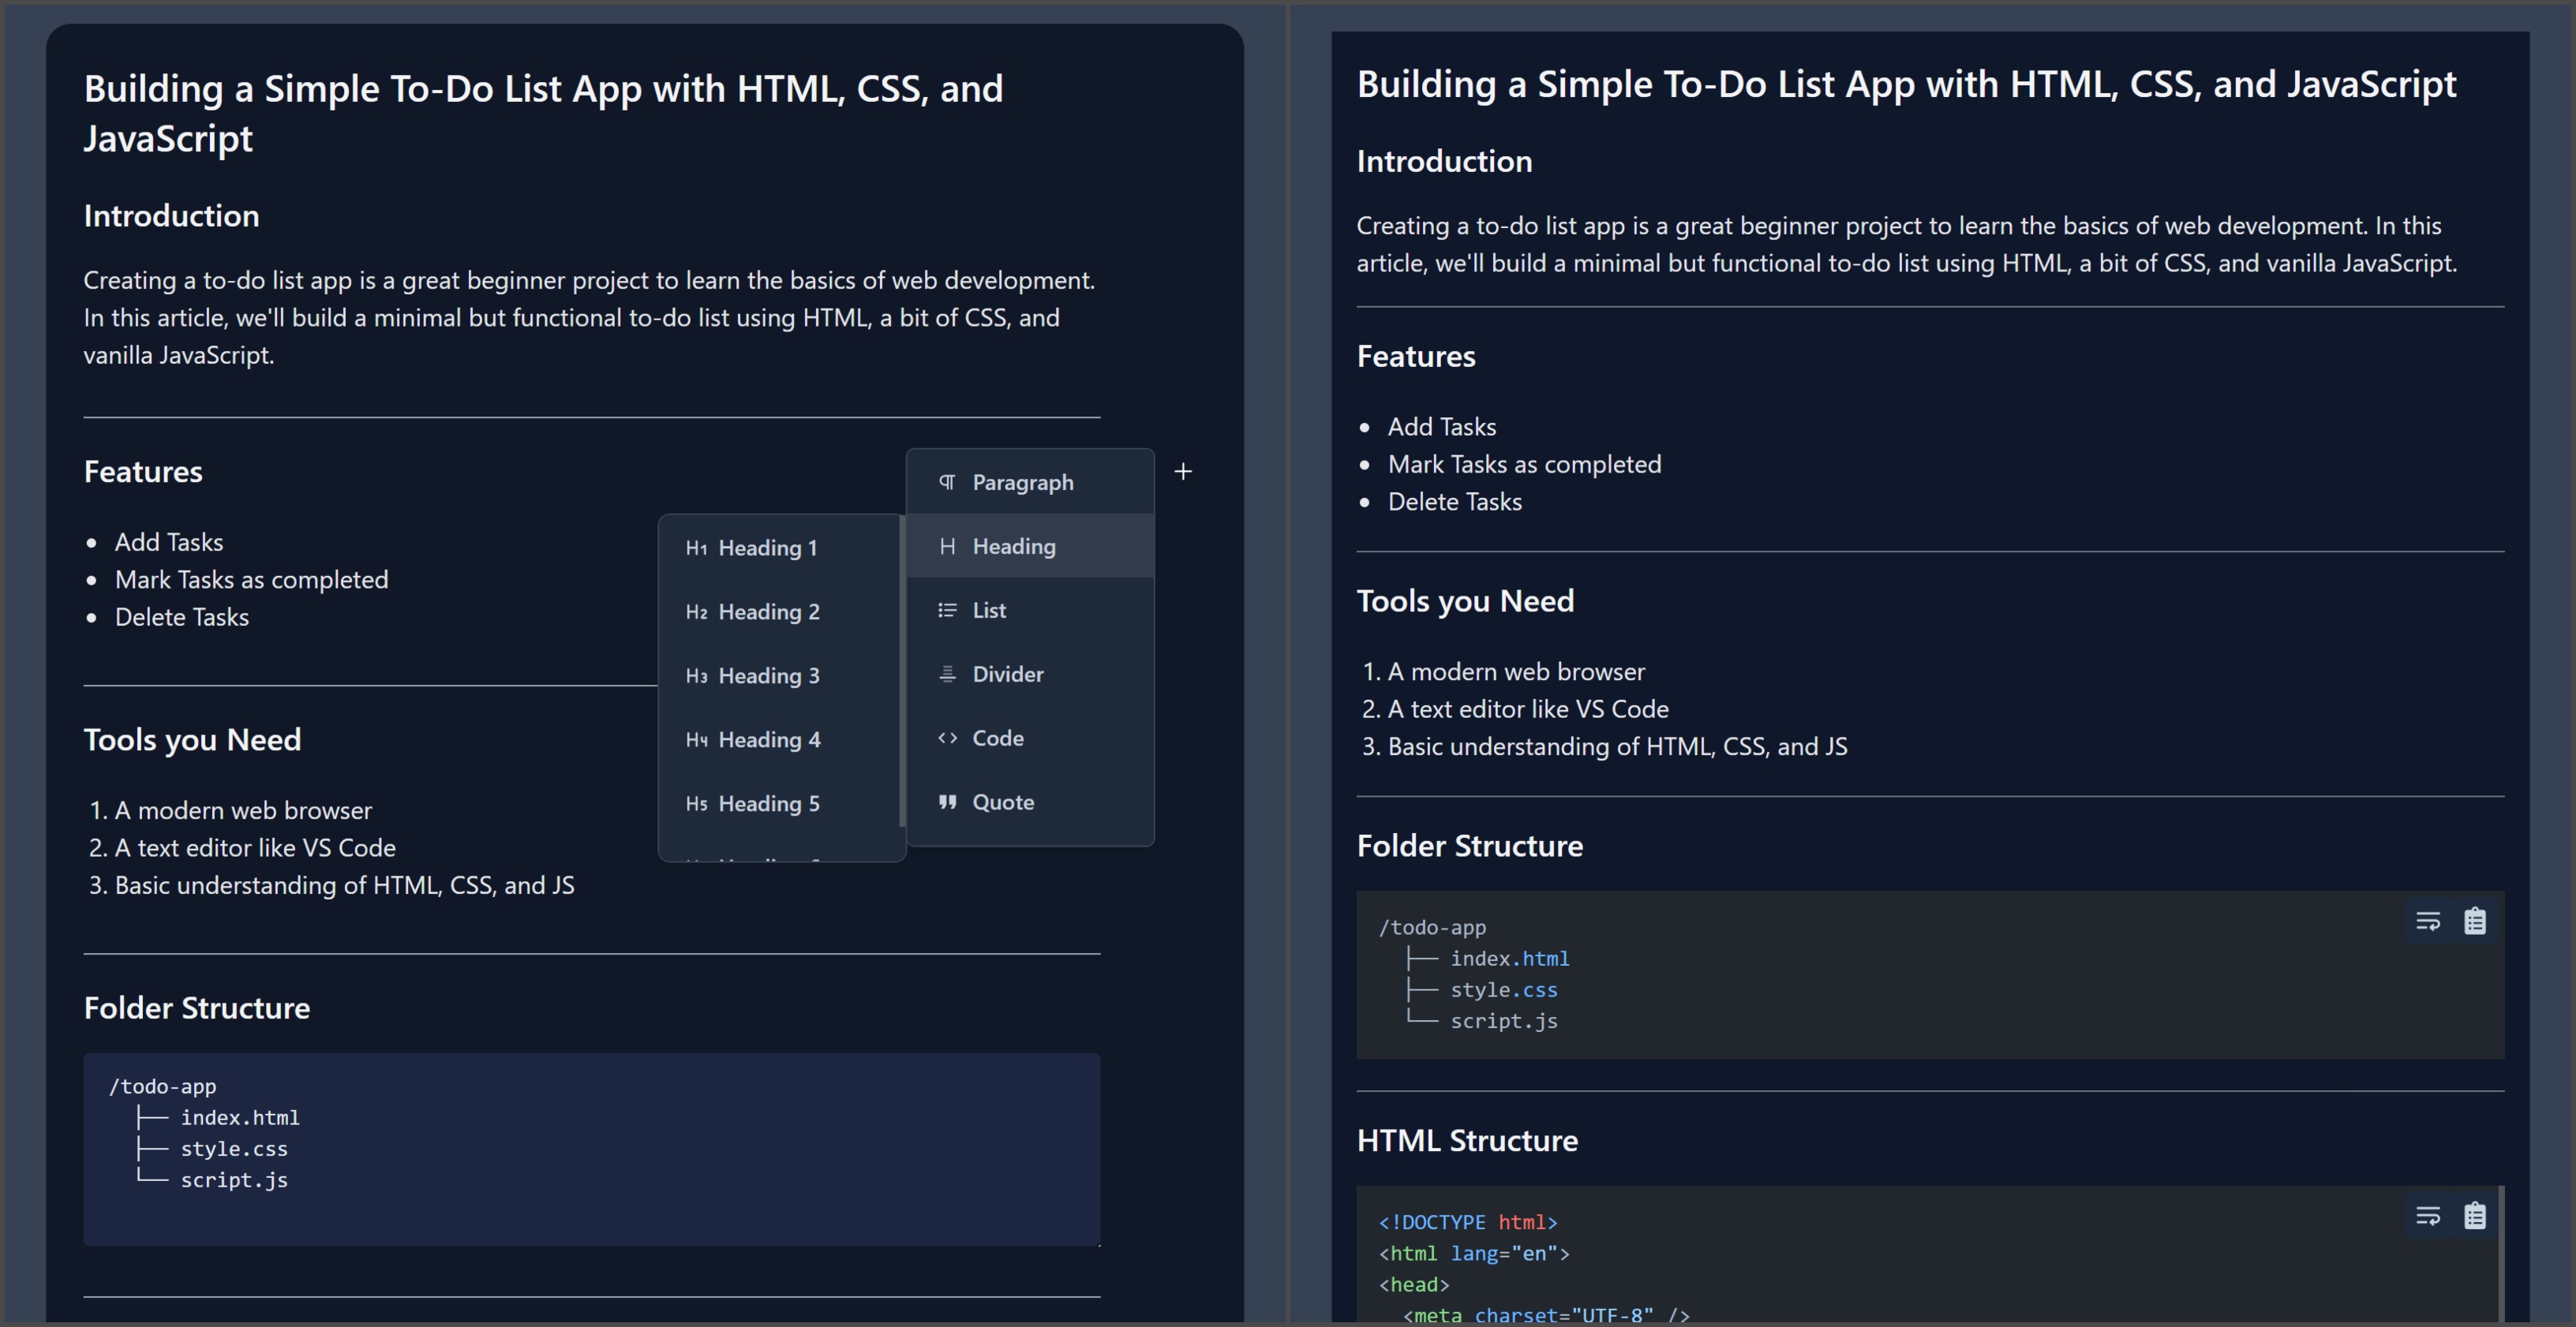Click the intro paragraph in the editor
This screenshot has width=2576, height=1327.
coord(590,318)
